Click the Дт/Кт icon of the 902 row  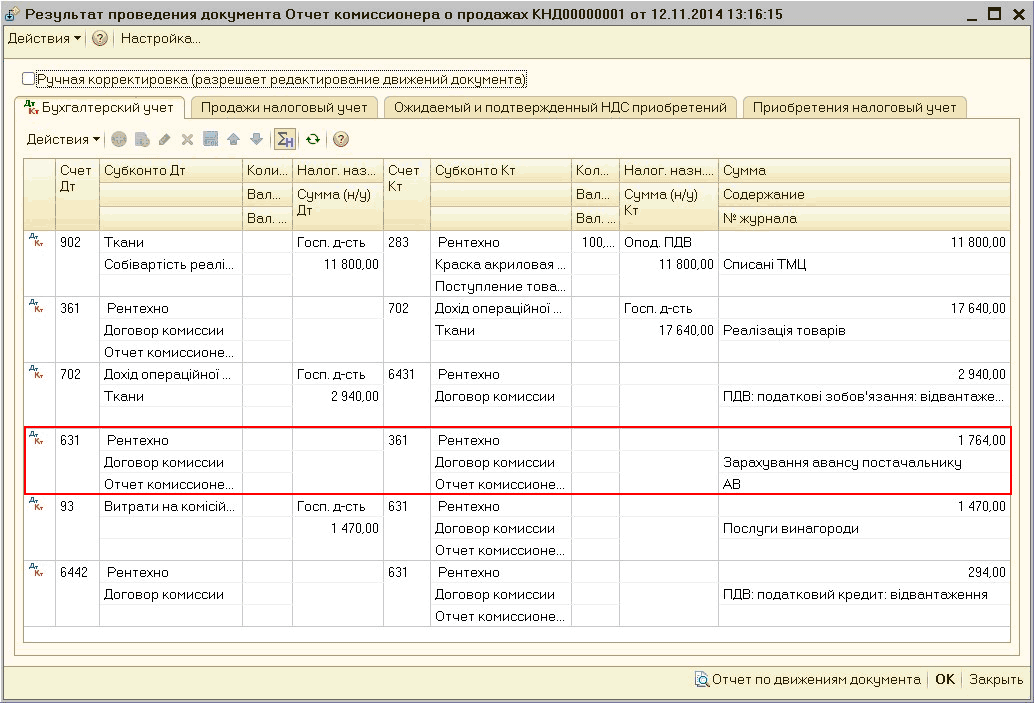[37, 241]
